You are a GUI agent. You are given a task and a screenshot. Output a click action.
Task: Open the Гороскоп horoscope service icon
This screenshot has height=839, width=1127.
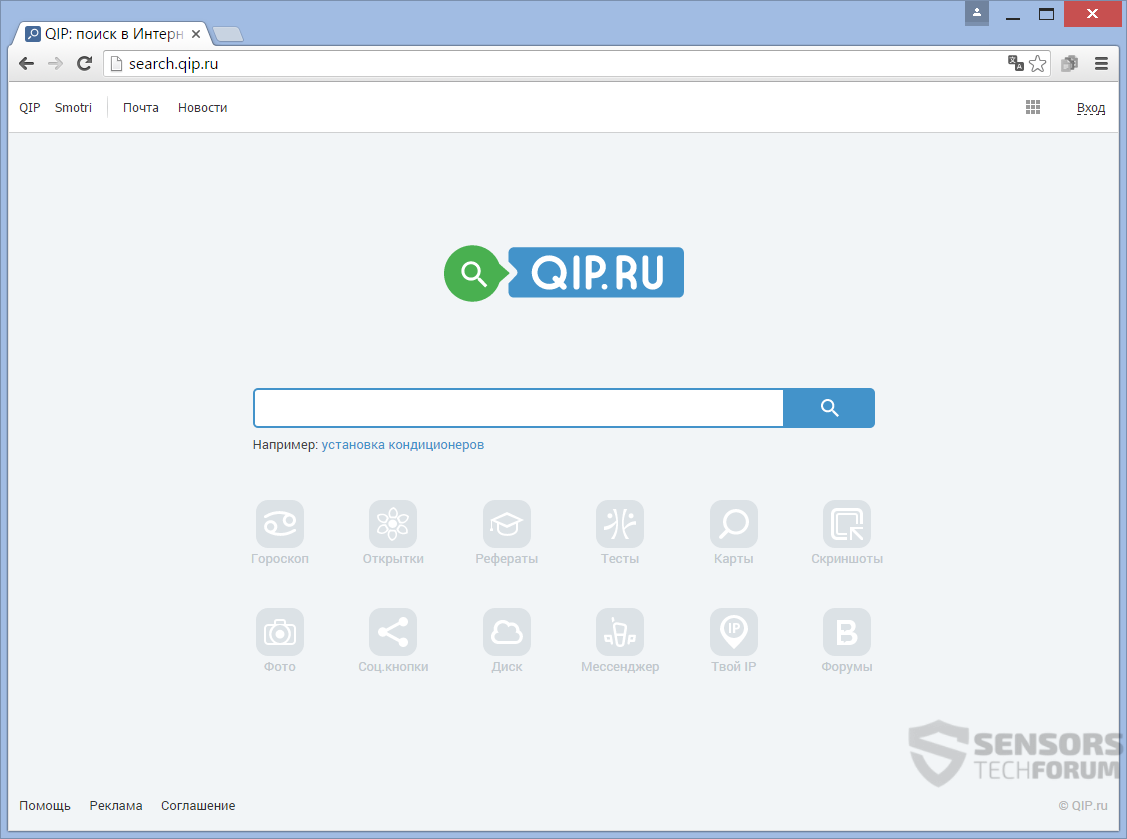coord(280,523)
